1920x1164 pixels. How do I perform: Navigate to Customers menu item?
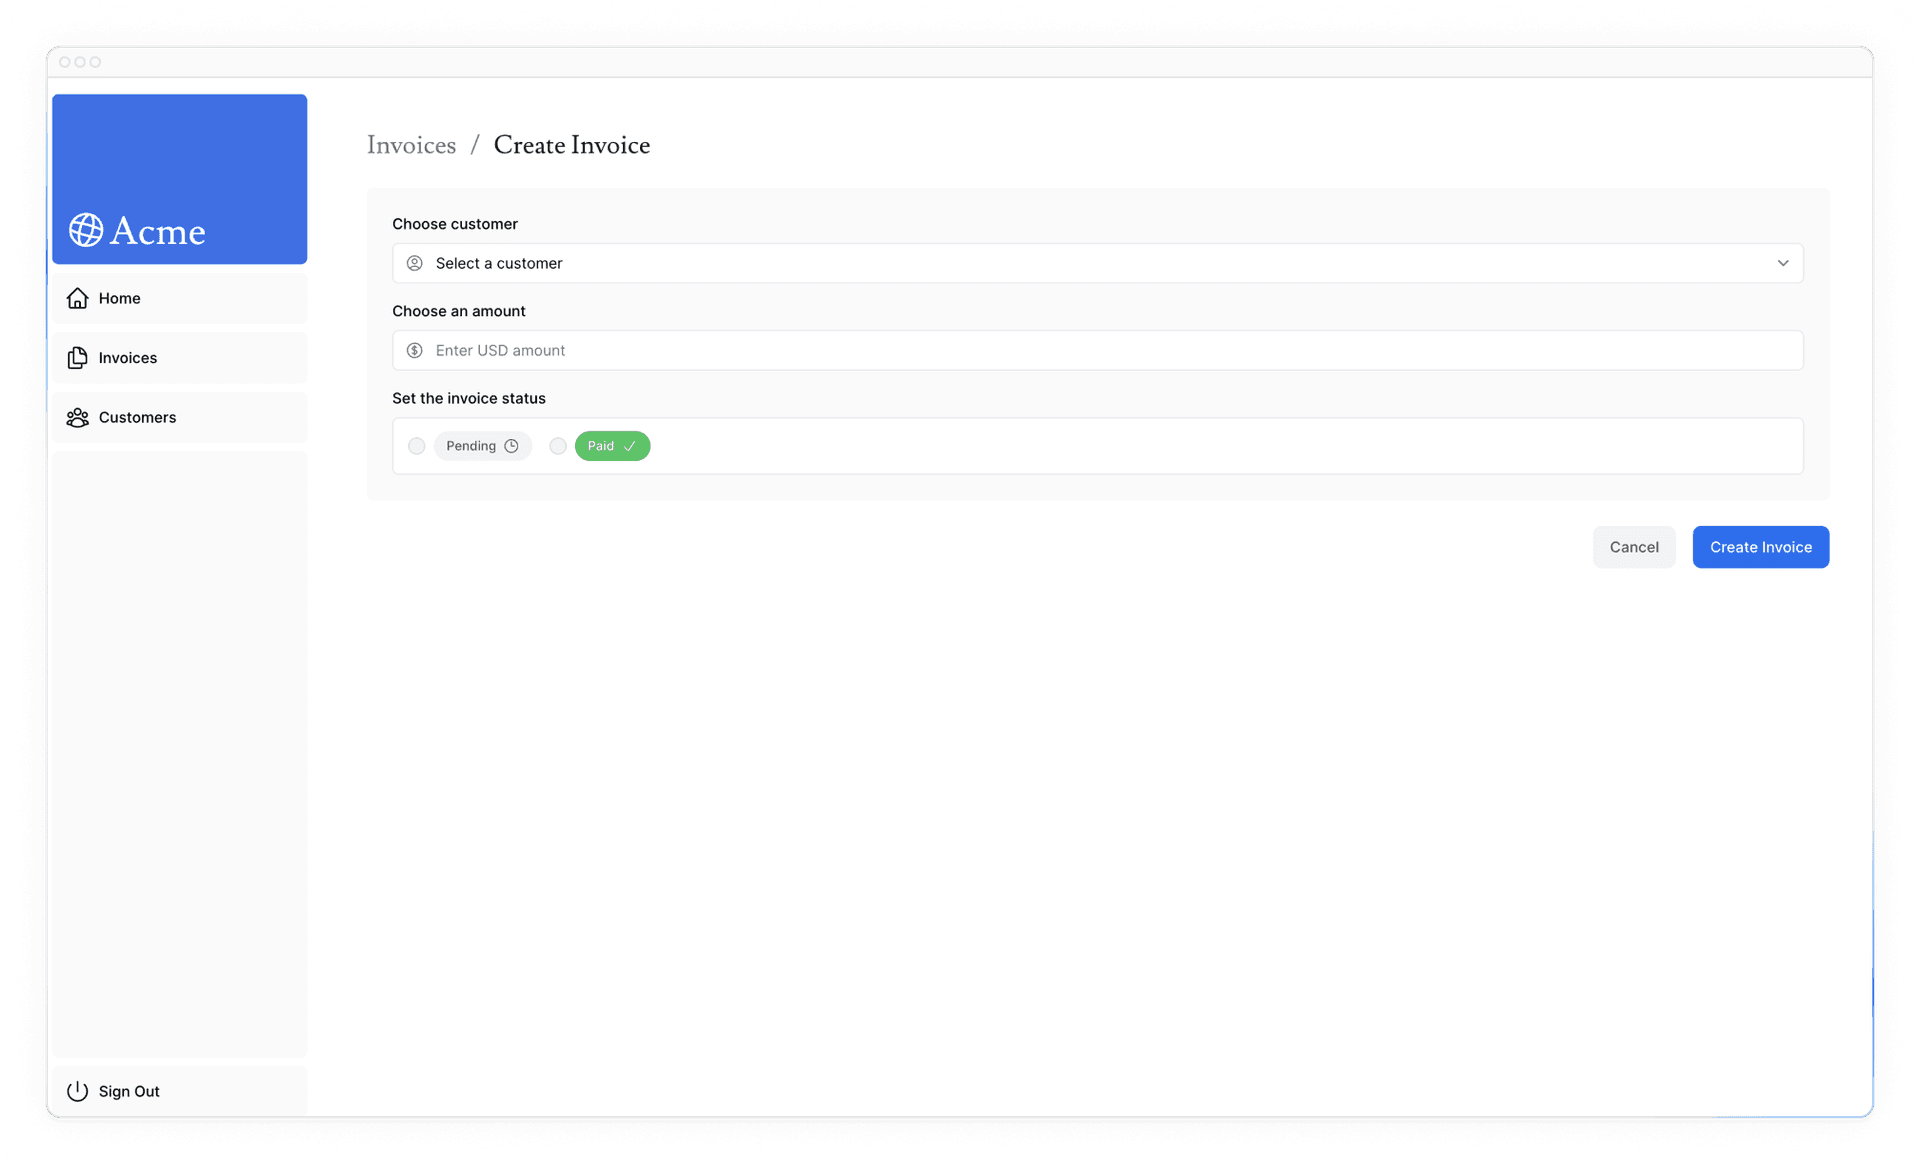(137, 417)
